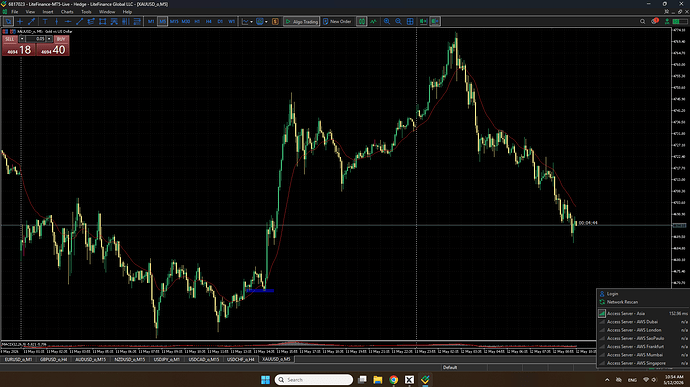Draw a vertical line on chart
Viewport: 690px width, 387px height.
pos(56,21)
